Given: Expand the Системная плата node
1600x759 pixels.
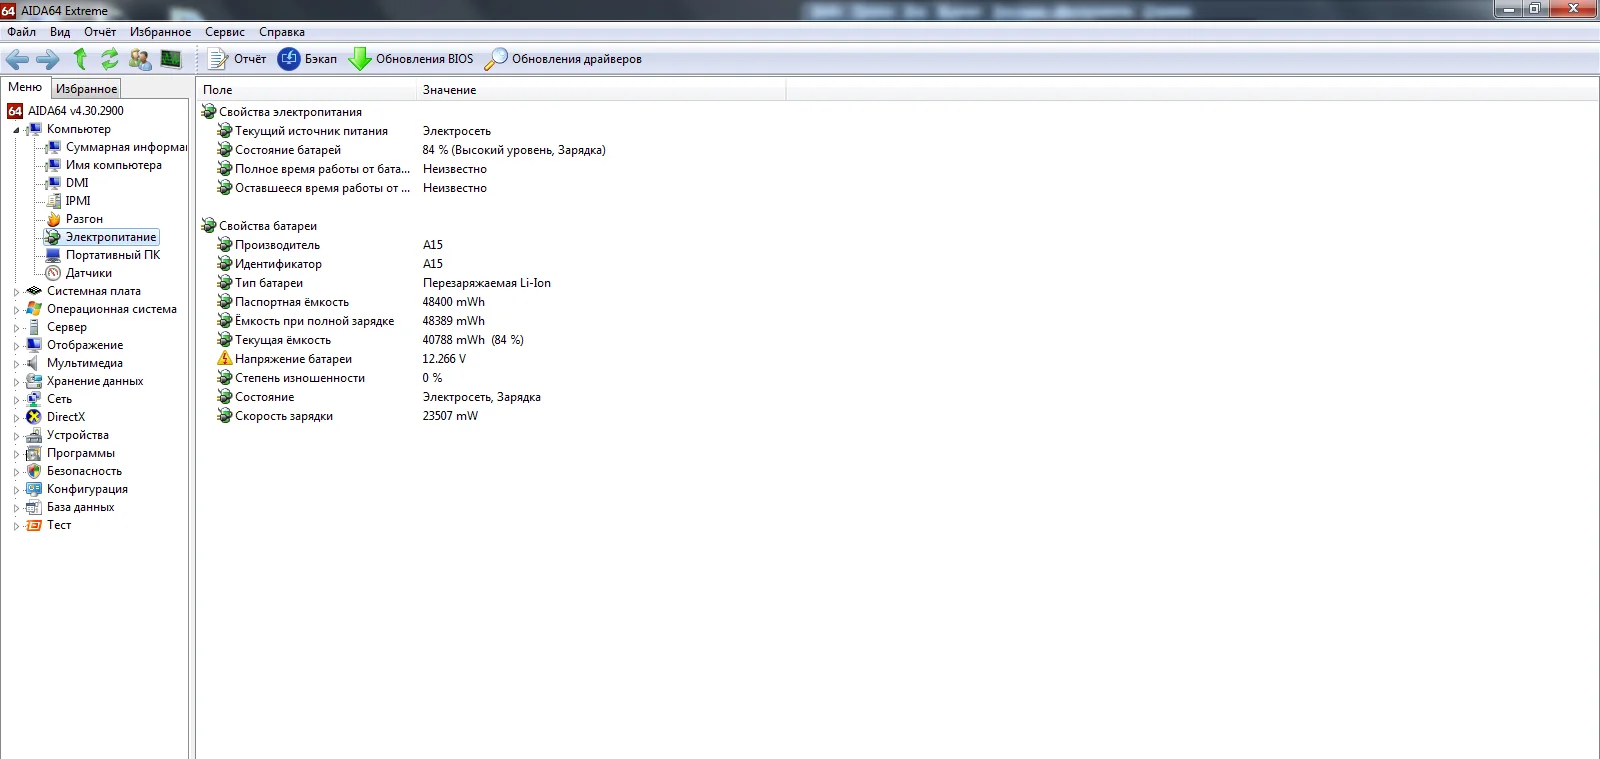Looking at the screenshot, I should point(16,292).
